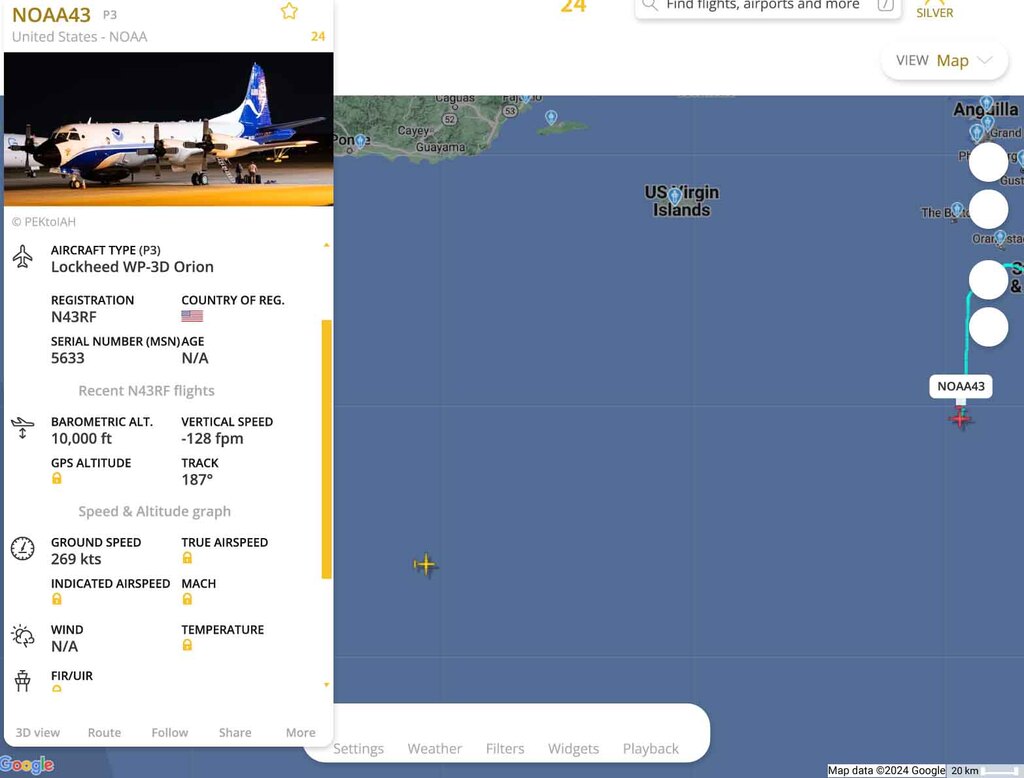This screenshot has width=1024, height=778.
Task: Open the VIEW Map dropdown
Action: tap(944, 61)
